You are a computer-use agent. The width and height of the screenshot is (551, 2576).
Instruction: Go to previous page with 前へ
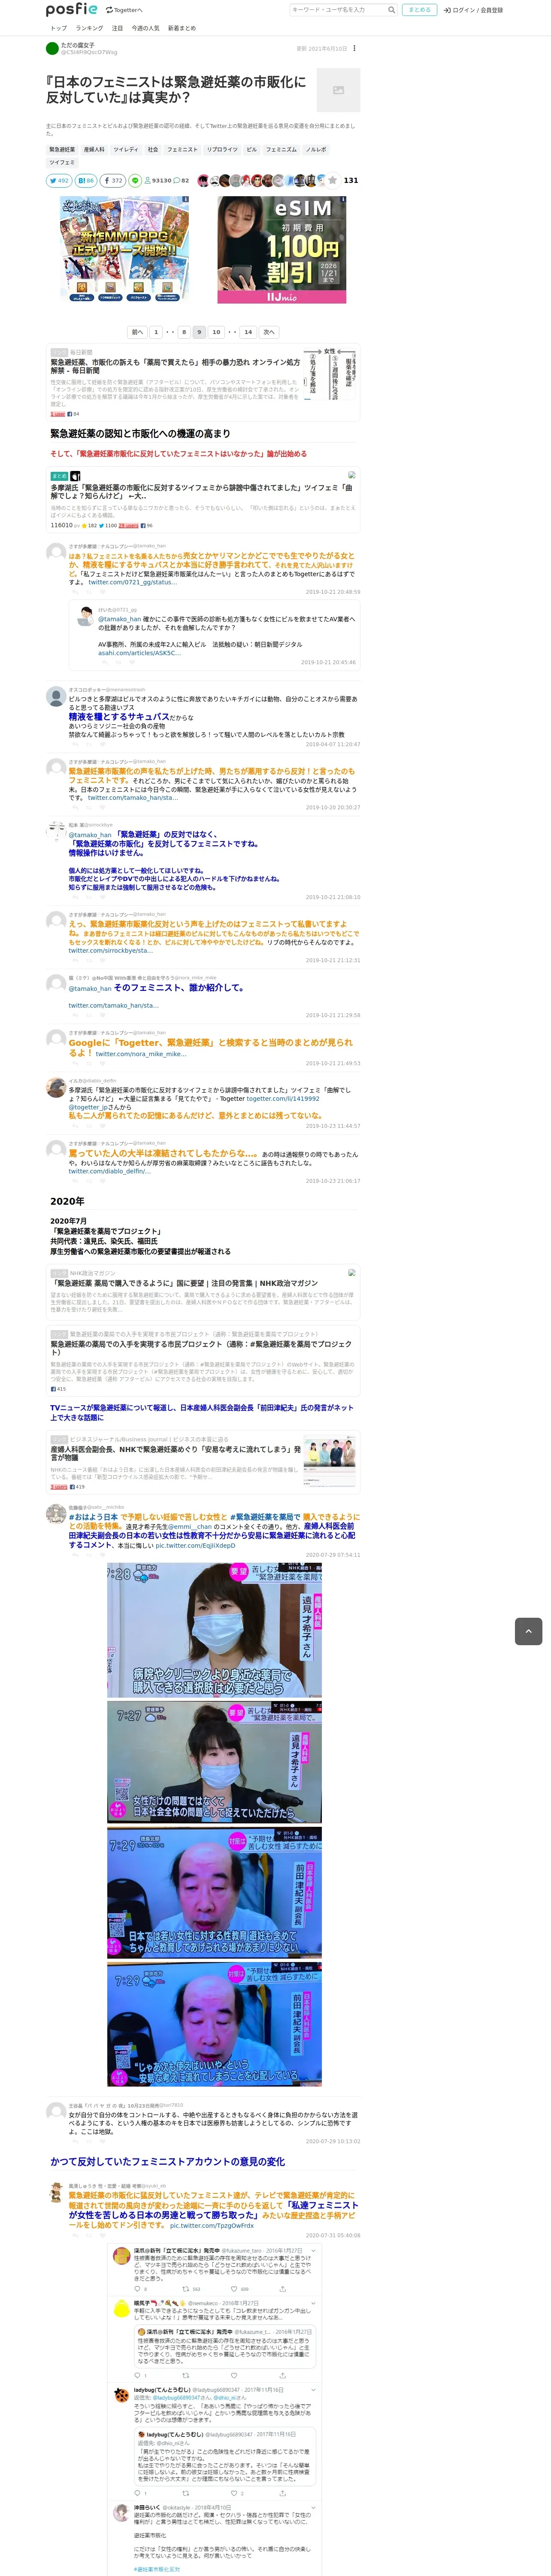click(x=138, y=332)
